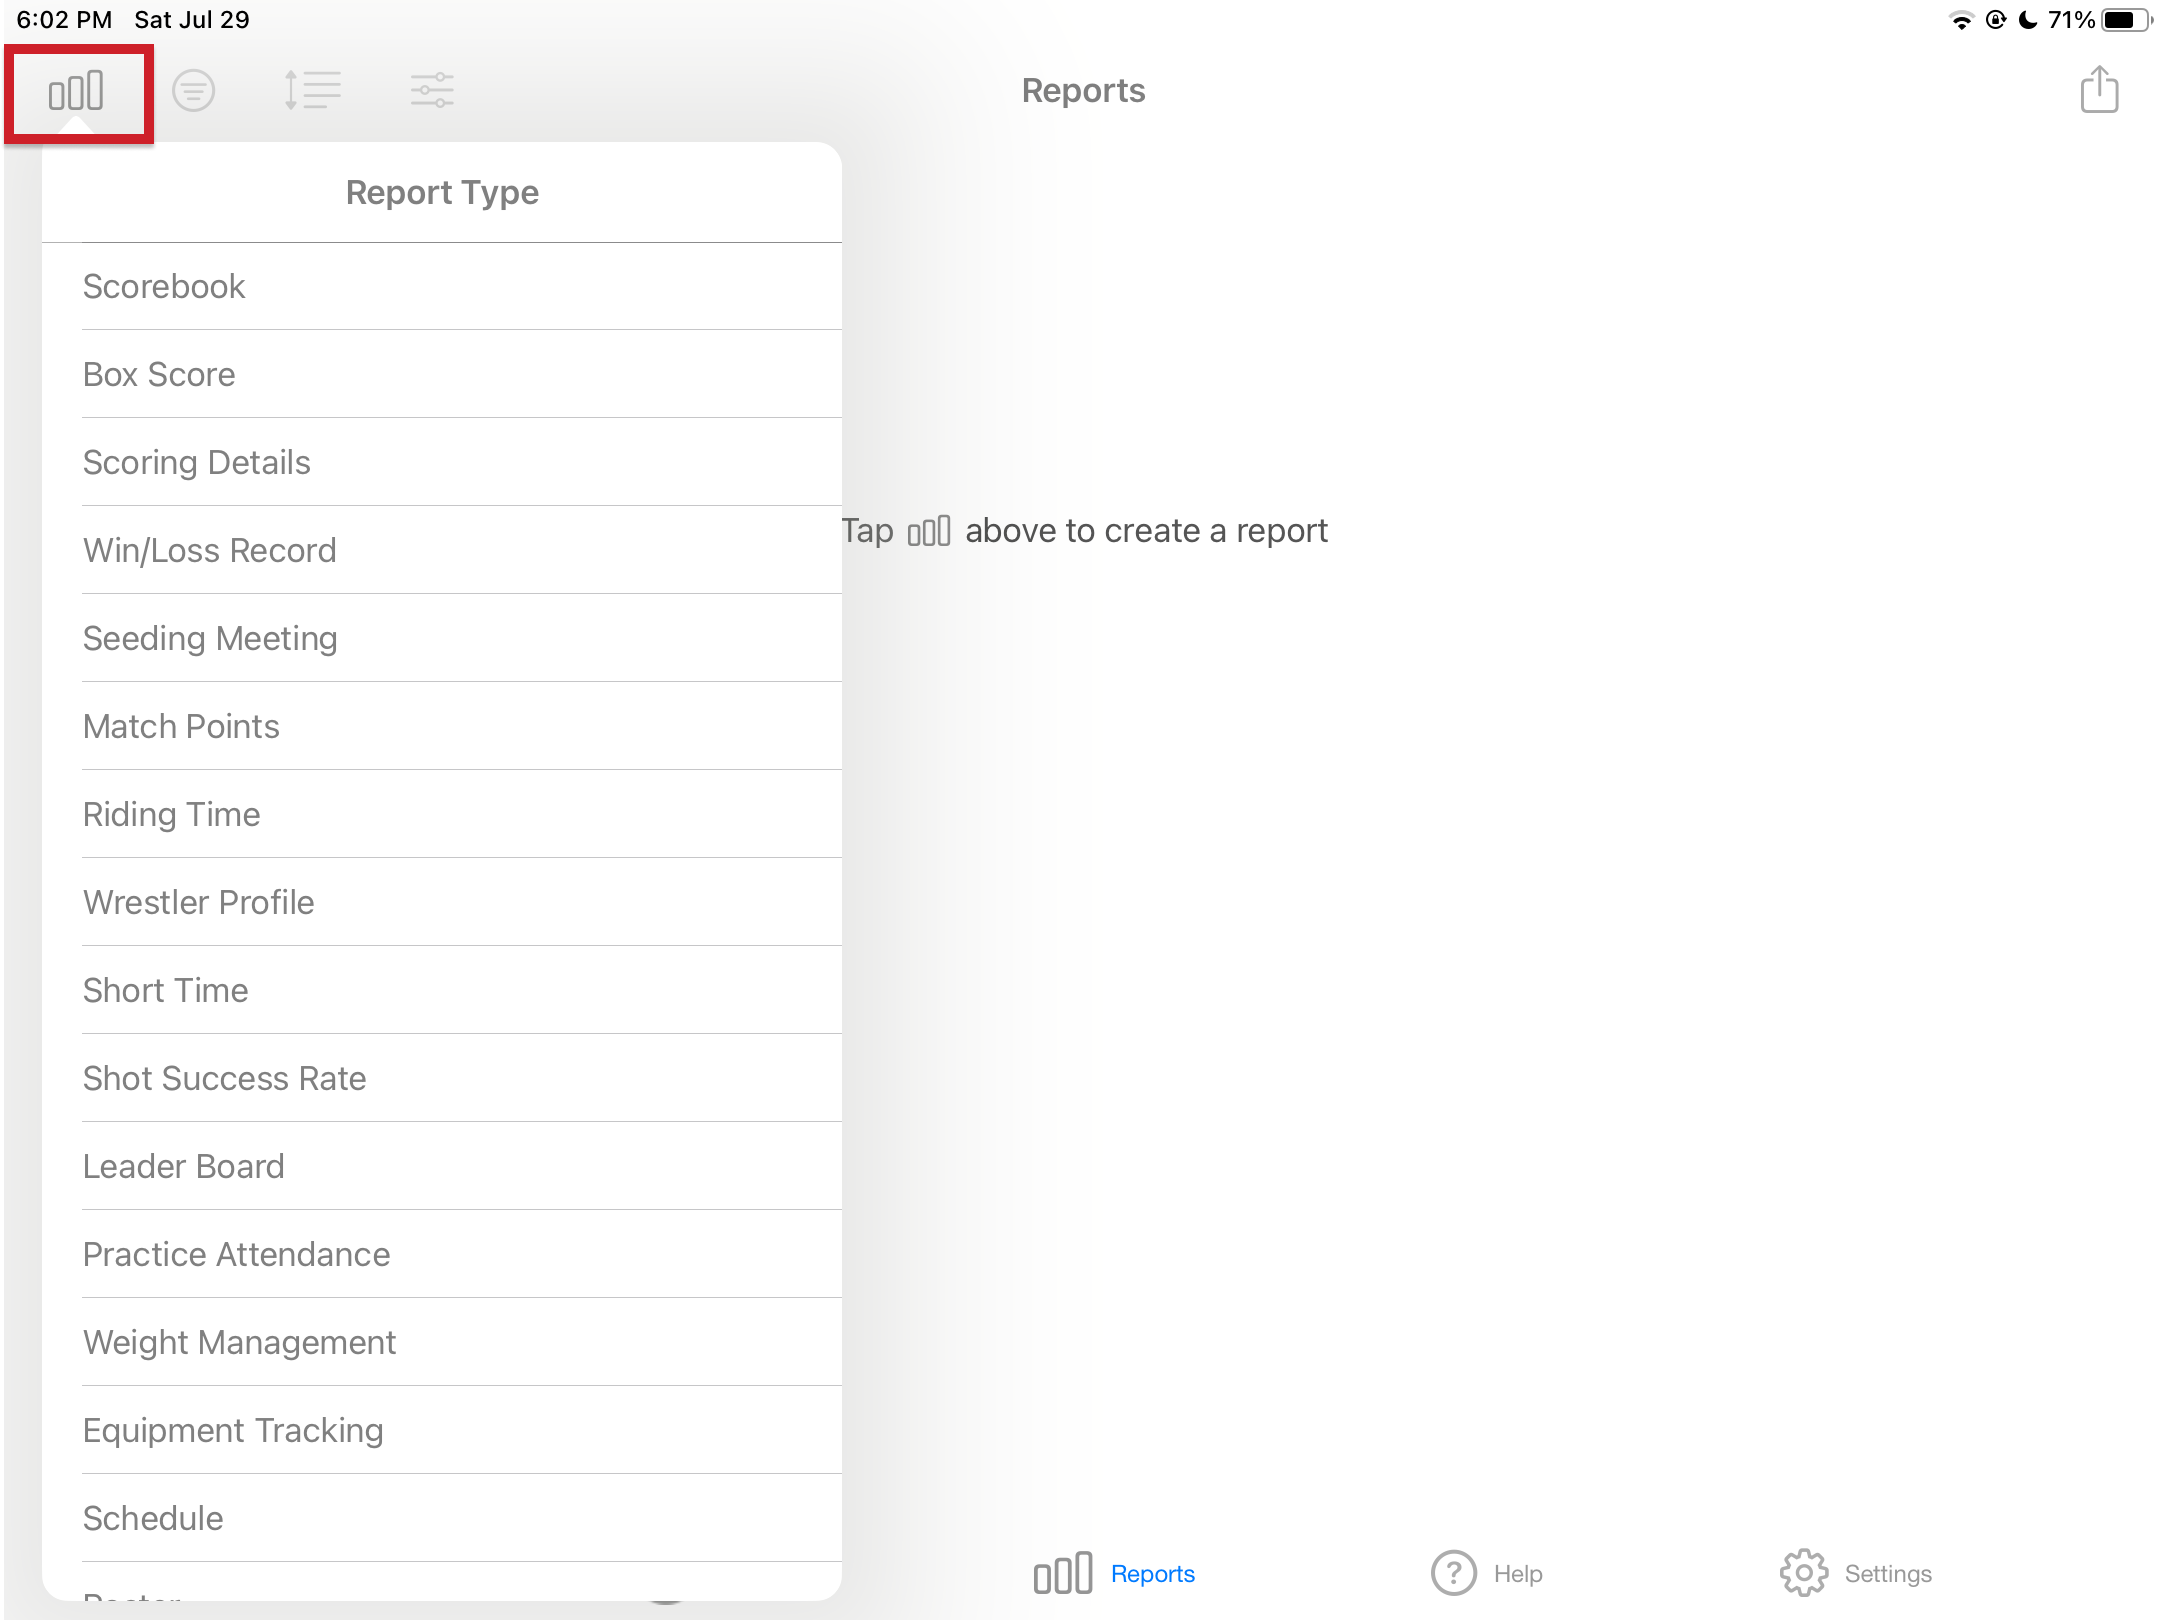
Task: Open the Win/Loss Record report
Action: (x=209, y=551)
